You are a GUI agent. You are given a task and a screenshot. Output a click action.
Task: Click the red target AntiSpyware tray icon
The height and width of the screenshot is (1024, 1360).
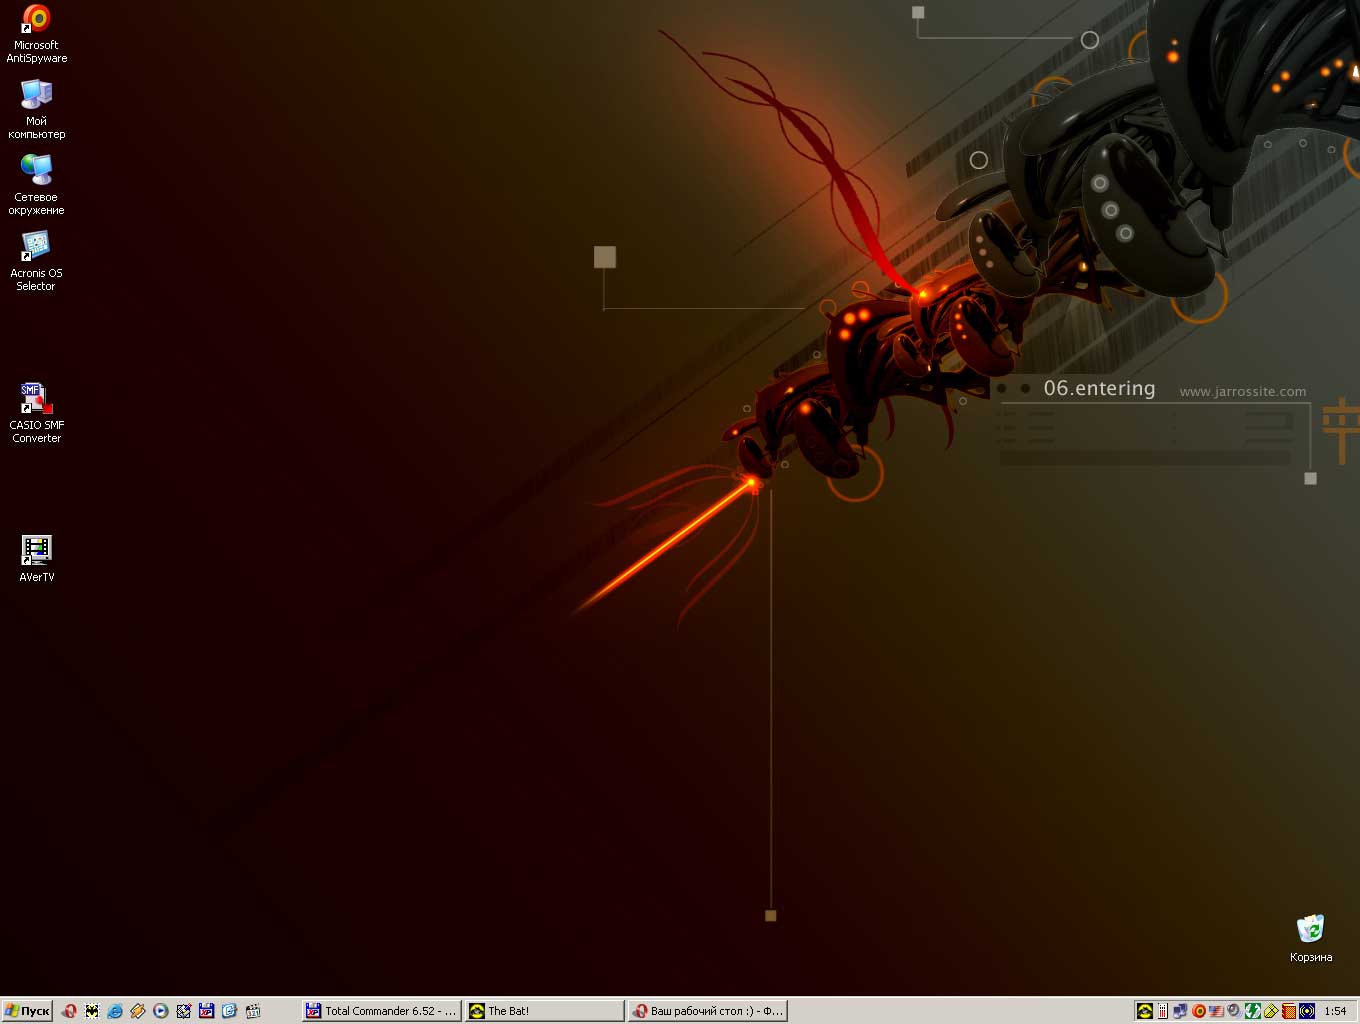(1199, 1011)
